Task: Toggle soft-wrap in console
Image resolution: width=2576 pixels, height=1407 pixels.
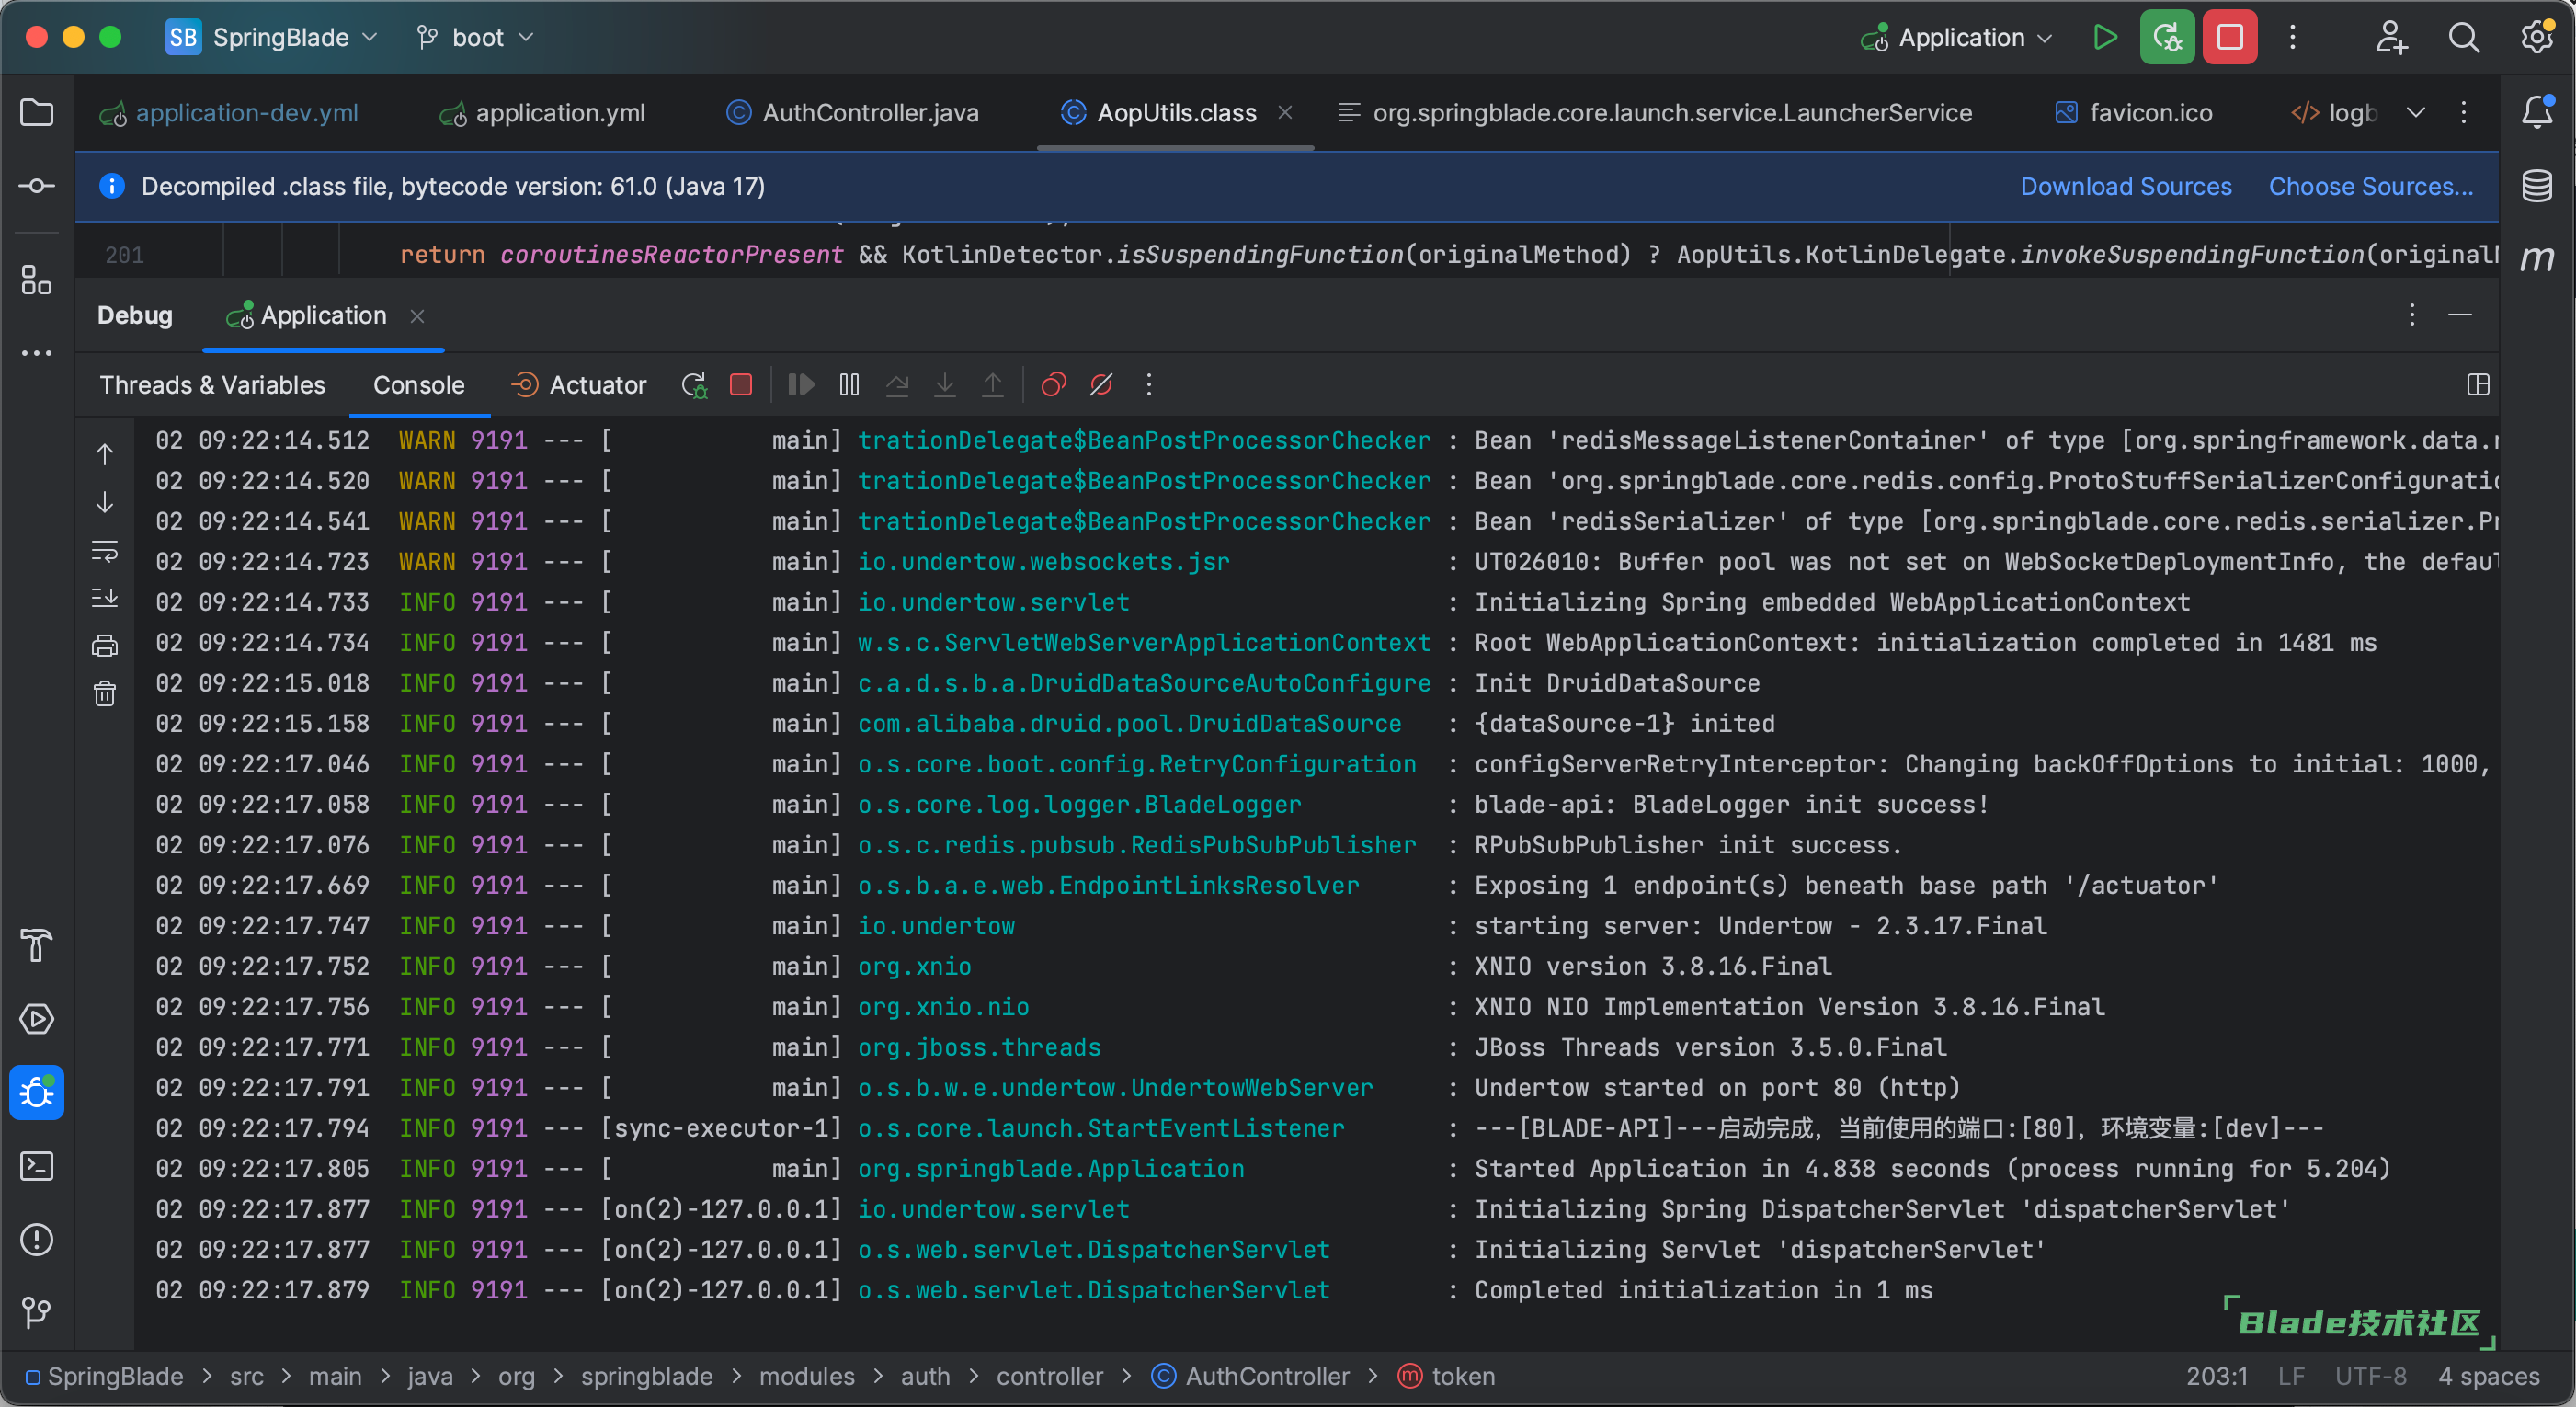Action: tap(105, 551)
